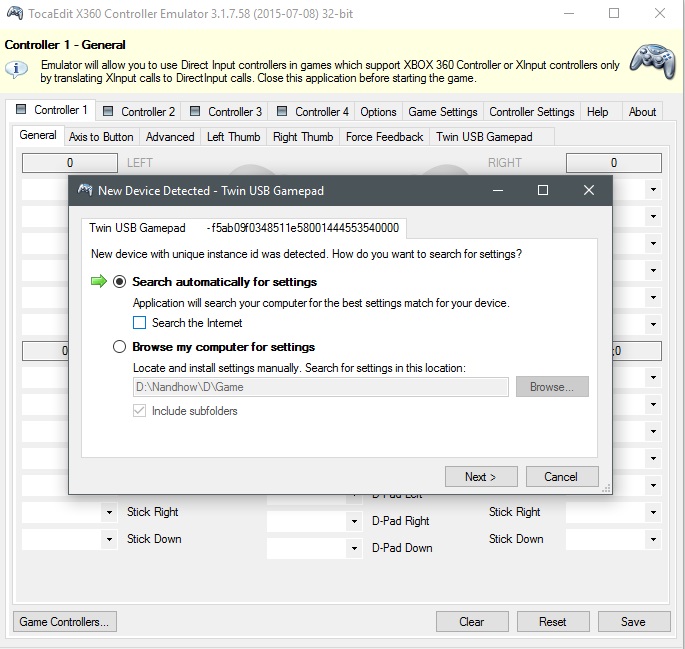Viewport: 685px width, 649px height.
Task: Switch to Controller 3 tab
Action: (x=226, y=112)
